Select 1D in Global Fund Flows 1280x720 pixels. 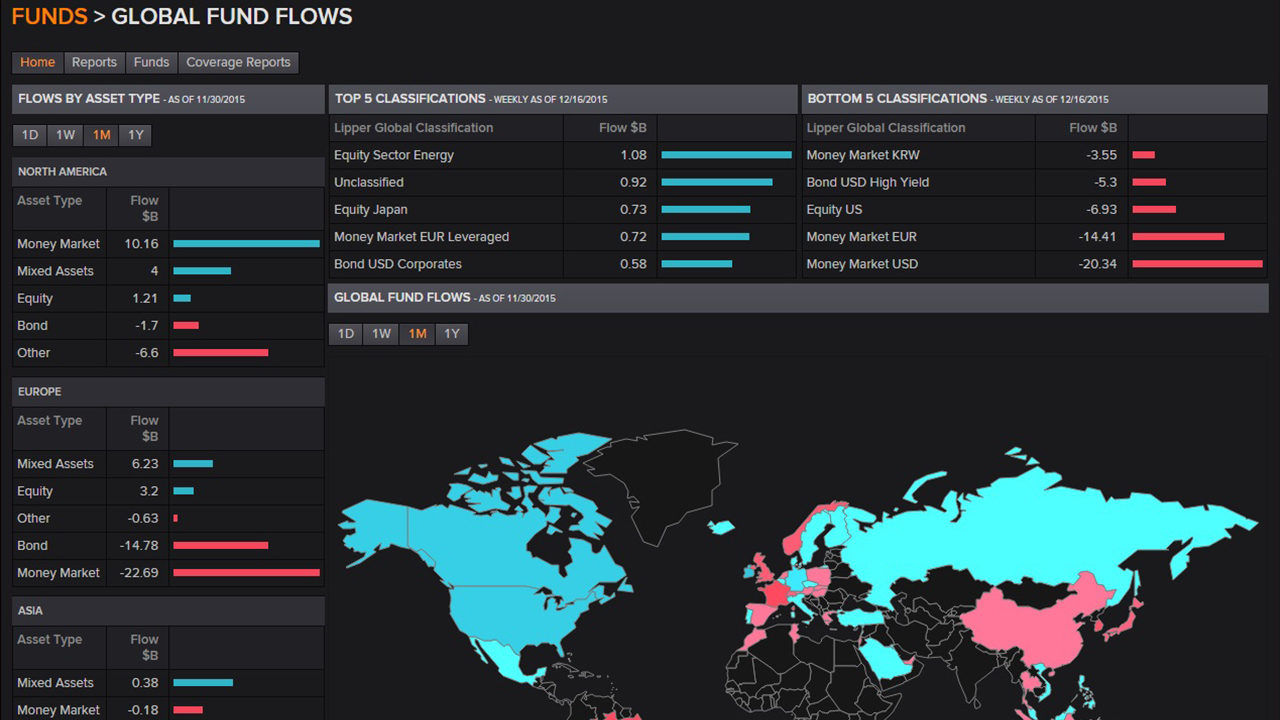(x=346, y=334)
